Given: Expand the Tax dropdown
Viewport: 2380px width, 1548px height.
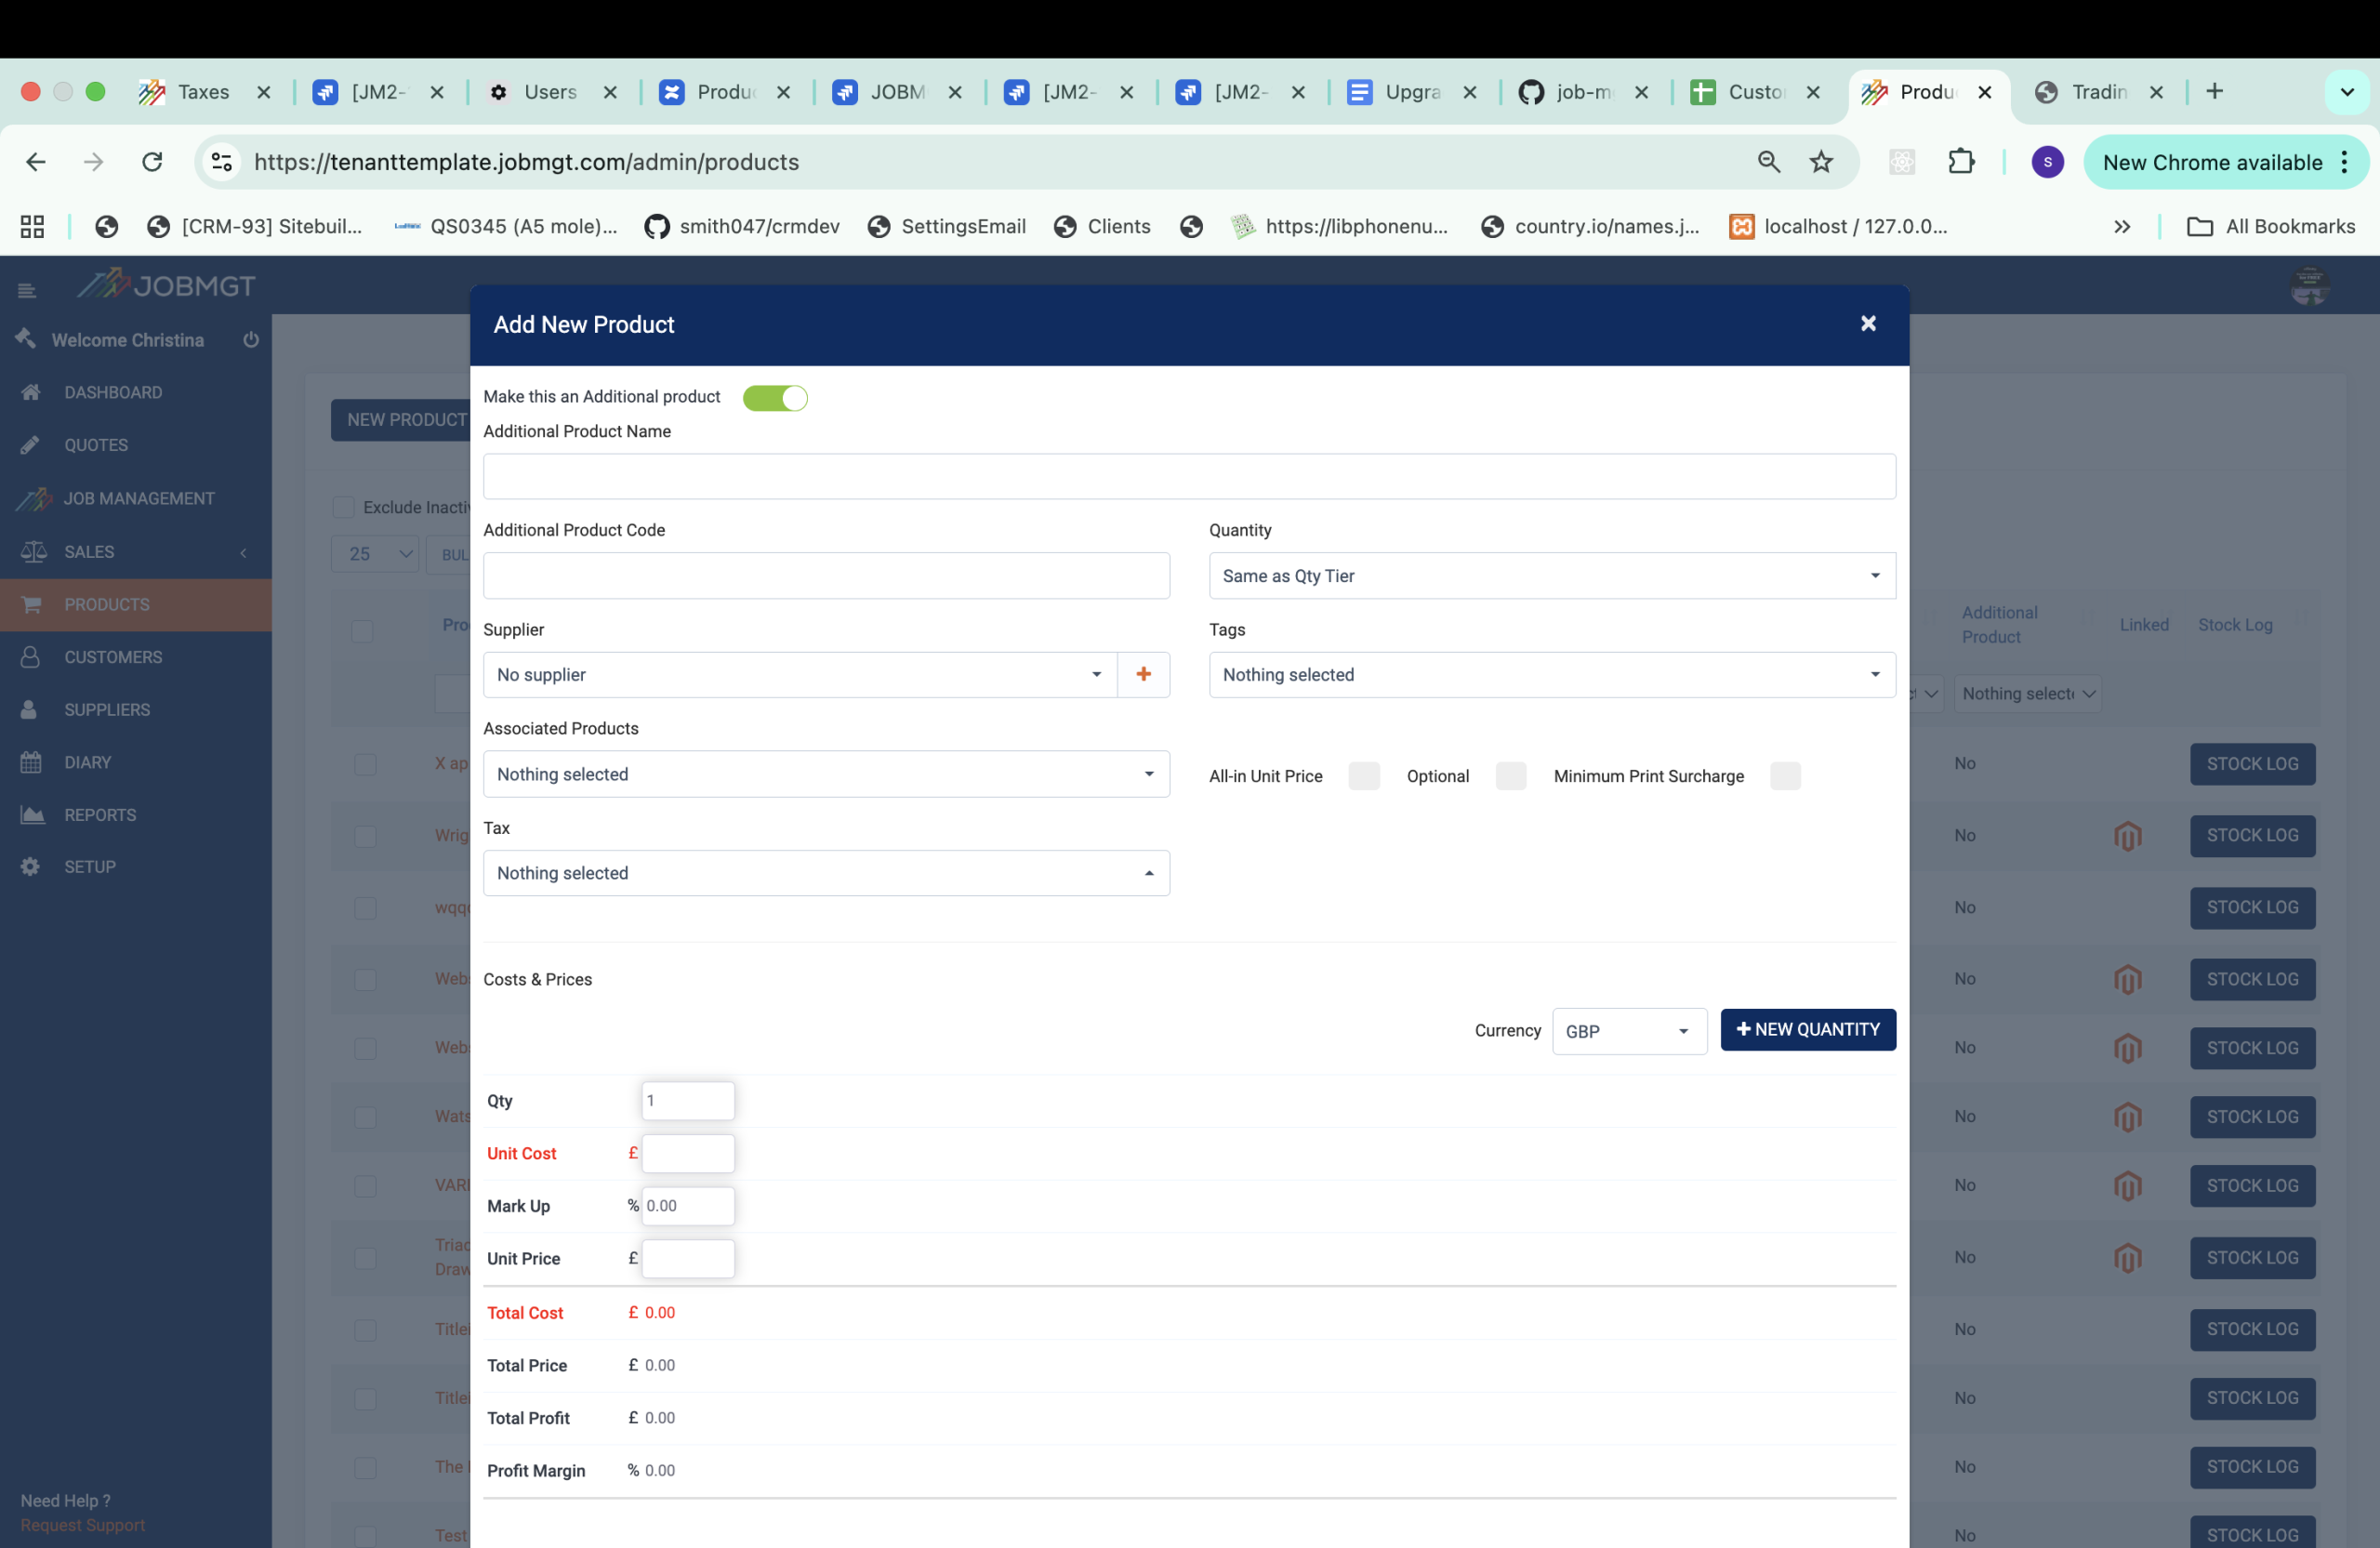Looking at the screenshot, I should tap(826, 873).
